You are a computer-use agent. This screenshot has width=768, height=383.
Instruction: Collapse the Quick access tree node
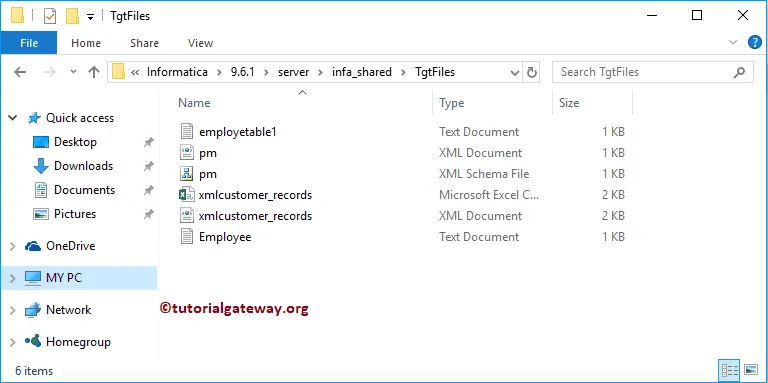coord(13,118)
